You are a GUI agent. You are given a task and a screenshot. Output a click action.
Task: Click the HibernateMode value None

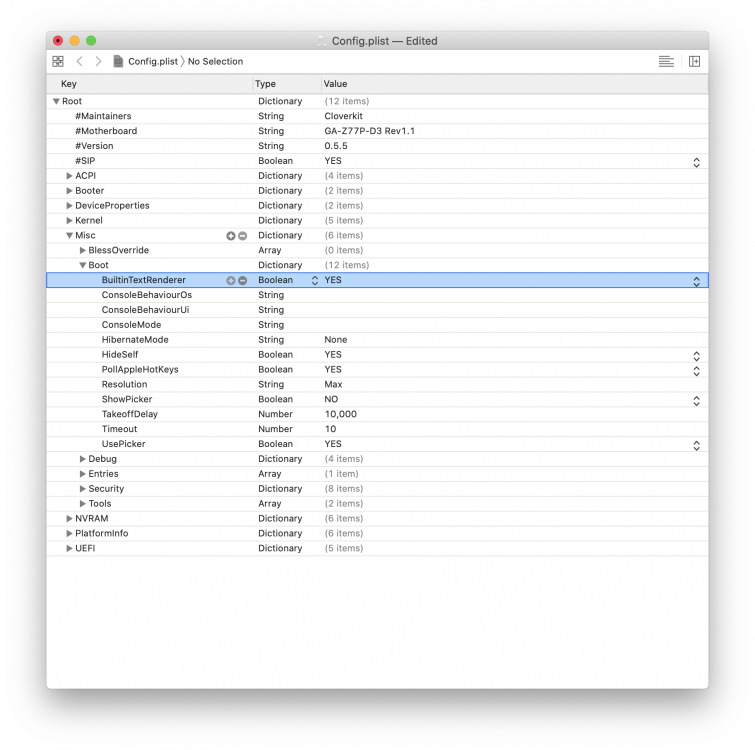336,340
